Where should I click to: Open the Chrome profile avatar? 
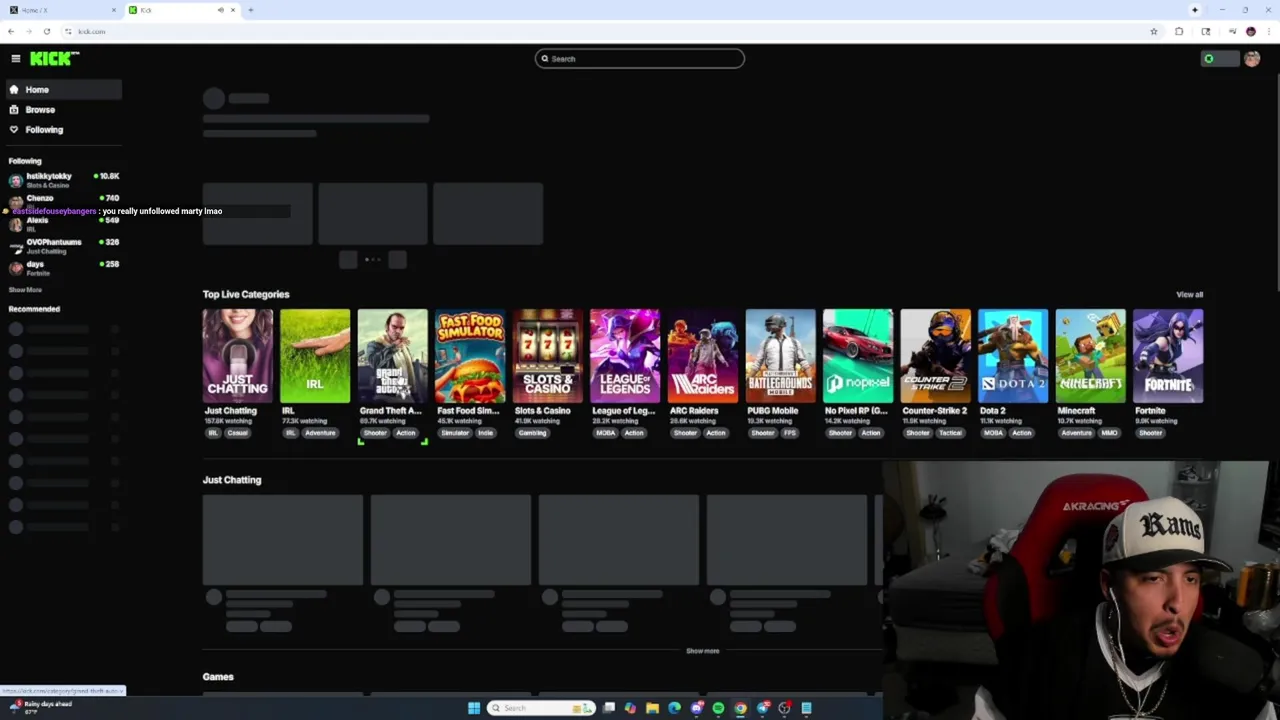point(1251,31)
